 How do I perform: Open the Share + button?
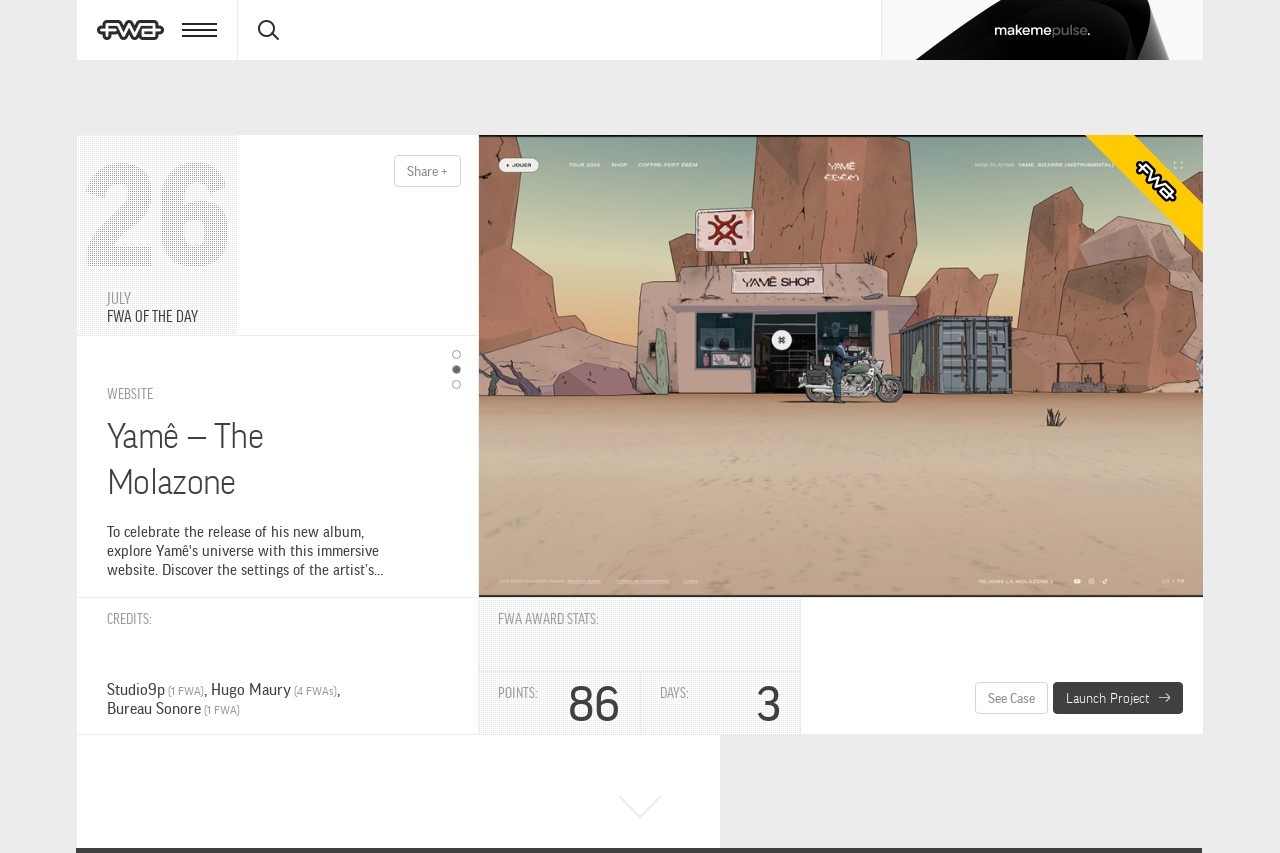[x=427, y=171]
